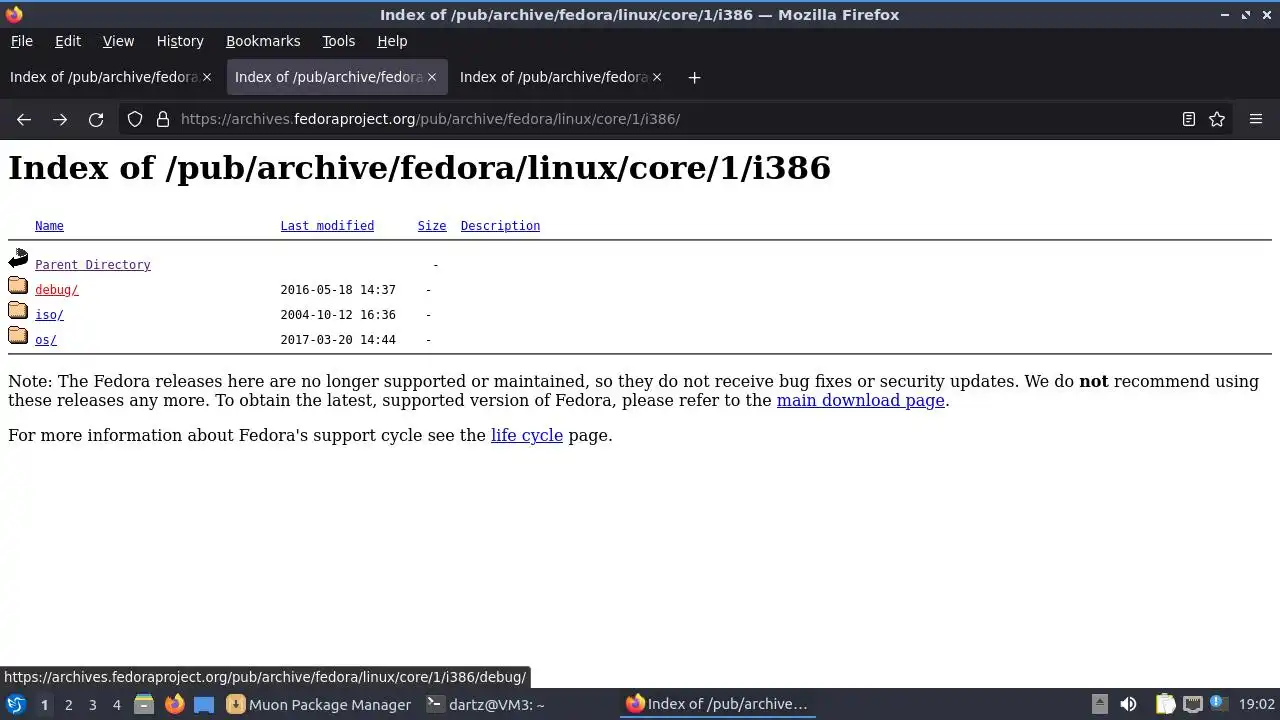Switch to virtual desktop 1
The height and width of the screenshot is (720, 1280).
coord(44,705)
